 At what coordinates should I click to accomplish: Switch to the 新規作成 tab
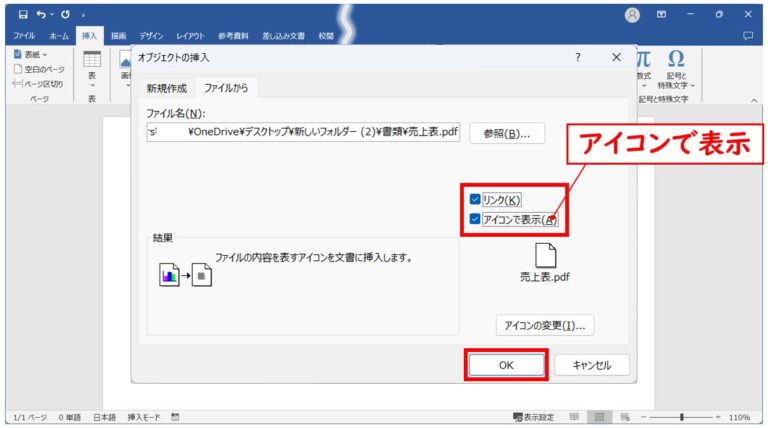point(166,89)
